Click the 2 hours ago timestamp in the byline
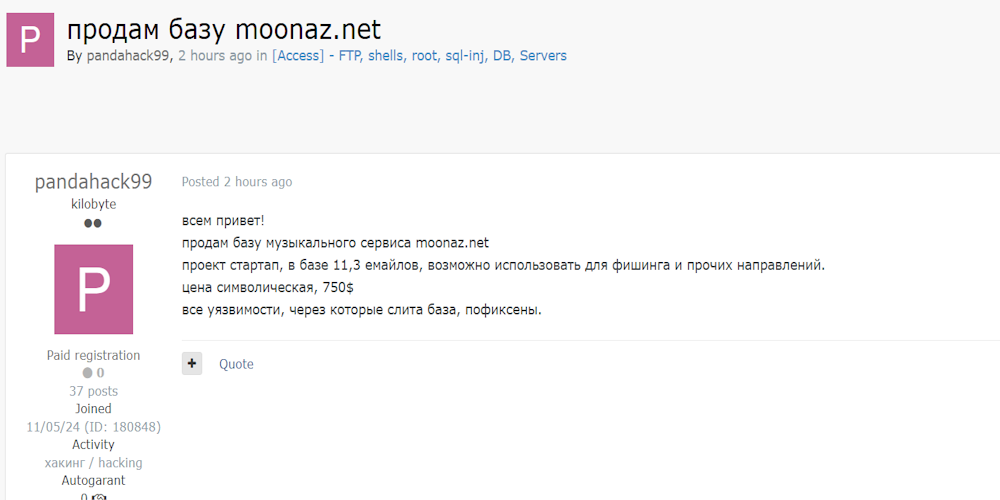This screenshot has height=500, width=1000. point(215,56)
